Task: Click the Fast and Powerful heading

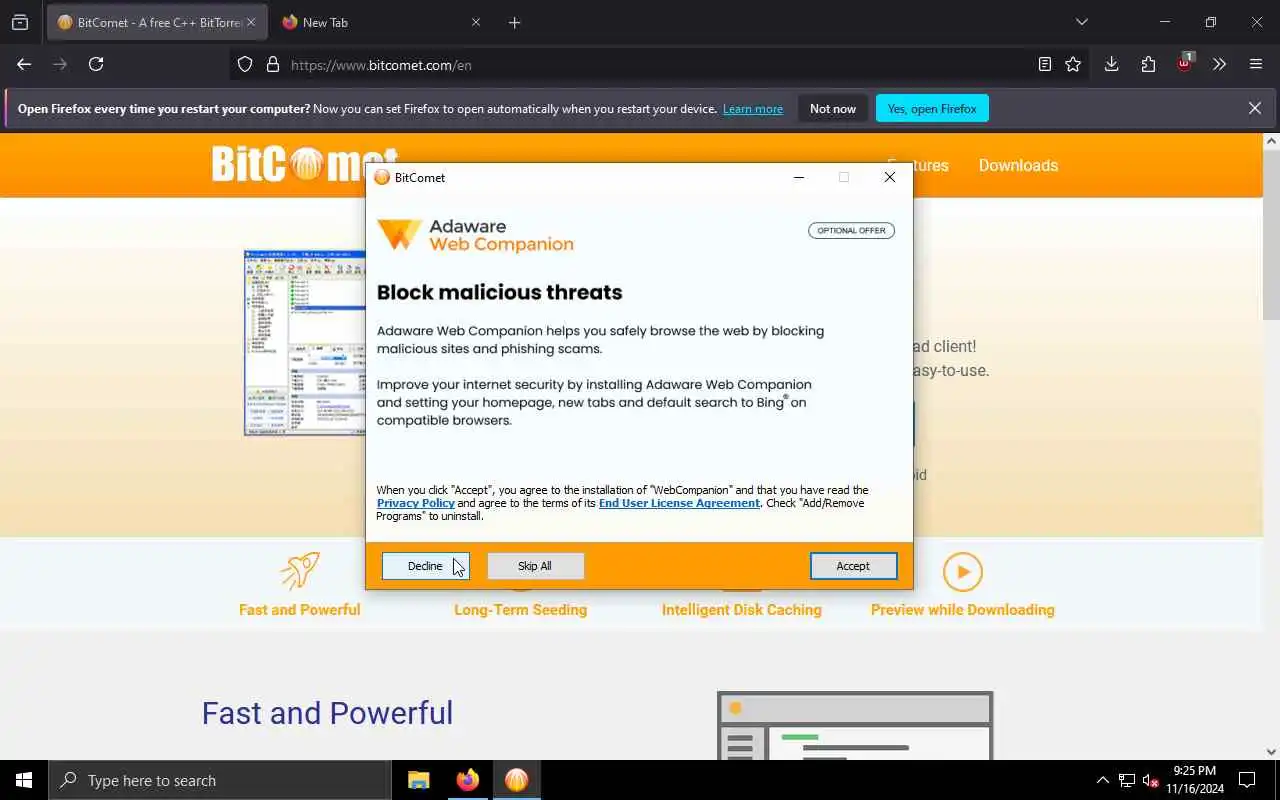Action: [327, 713]
